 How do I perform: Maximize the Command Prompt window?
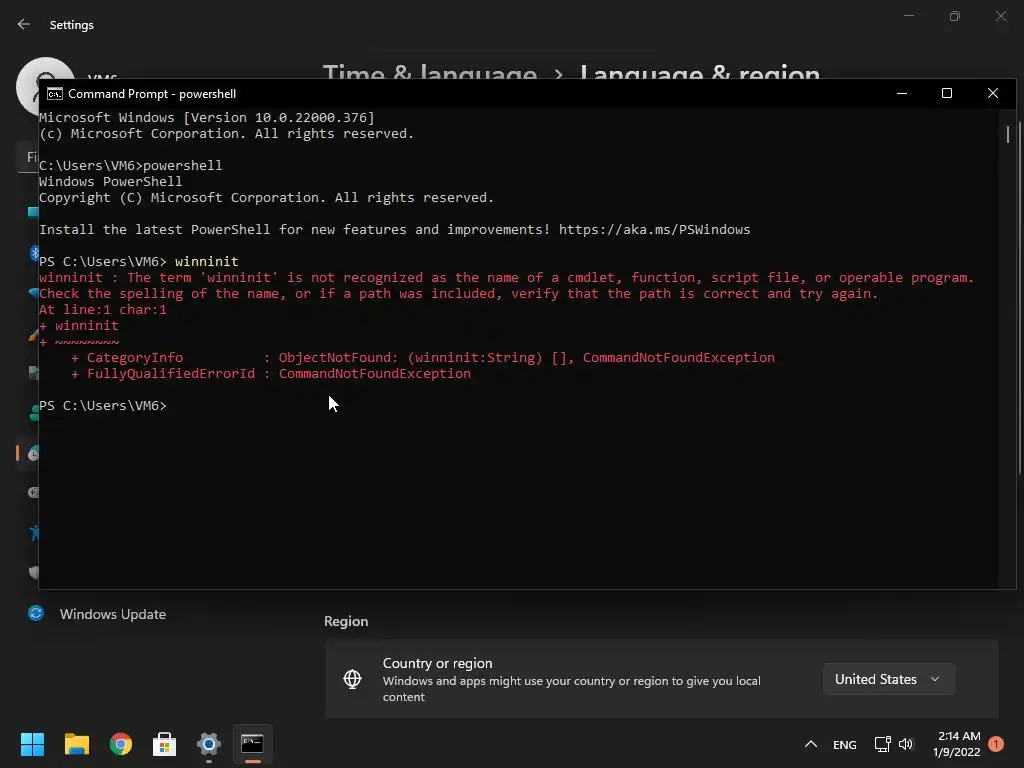tap(947, 93)
